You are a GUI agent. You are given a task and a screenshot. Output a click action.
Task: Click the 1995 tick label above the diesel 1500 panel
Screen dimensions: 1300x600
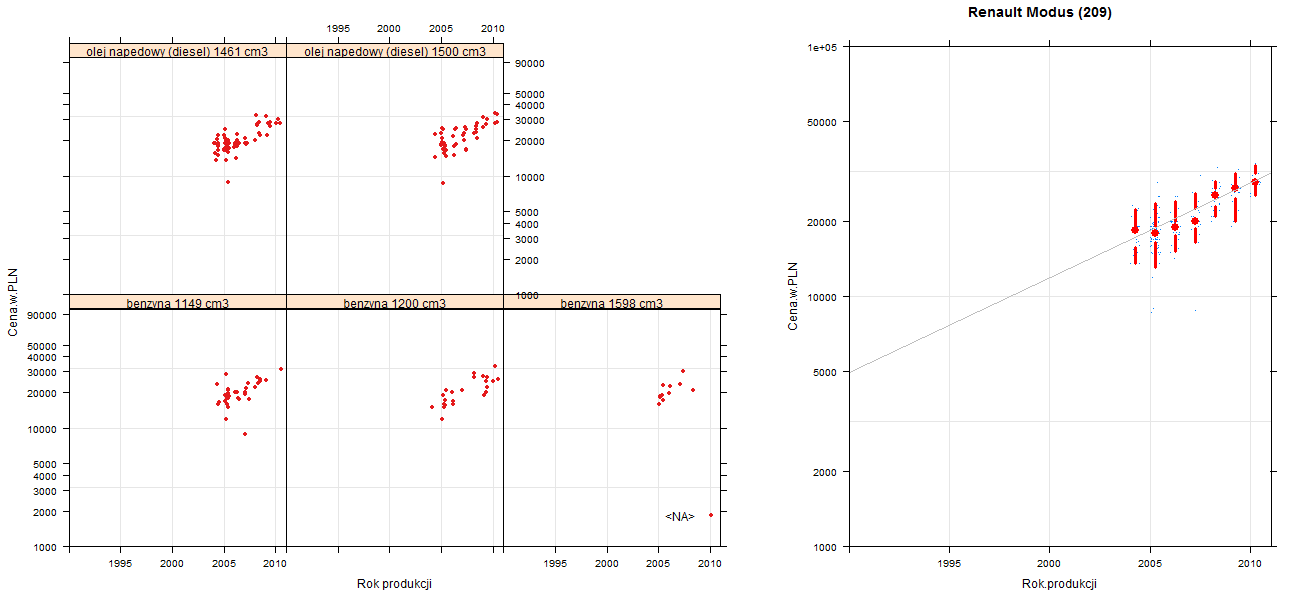pos(338,29)
